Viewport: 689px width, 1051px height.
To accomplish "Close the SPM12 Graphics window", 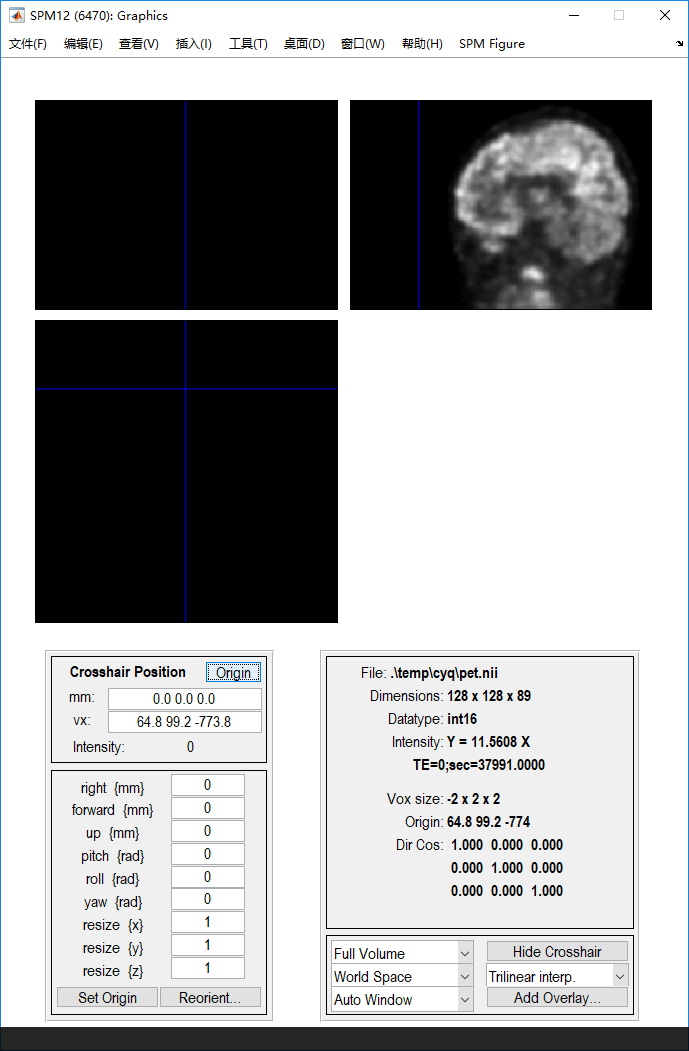I will (665, 15).
